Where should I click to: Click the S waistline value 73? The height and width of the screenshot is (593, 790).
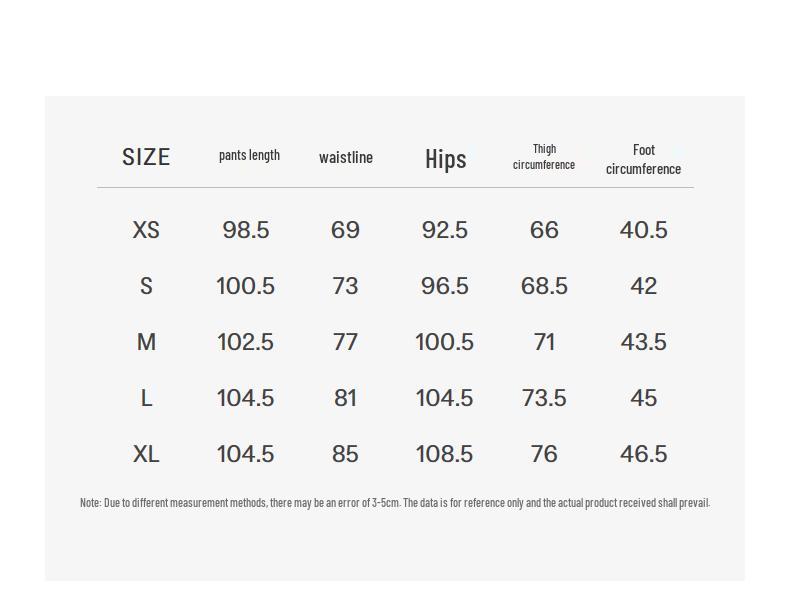pyautogui.click(x=345, y=286)
